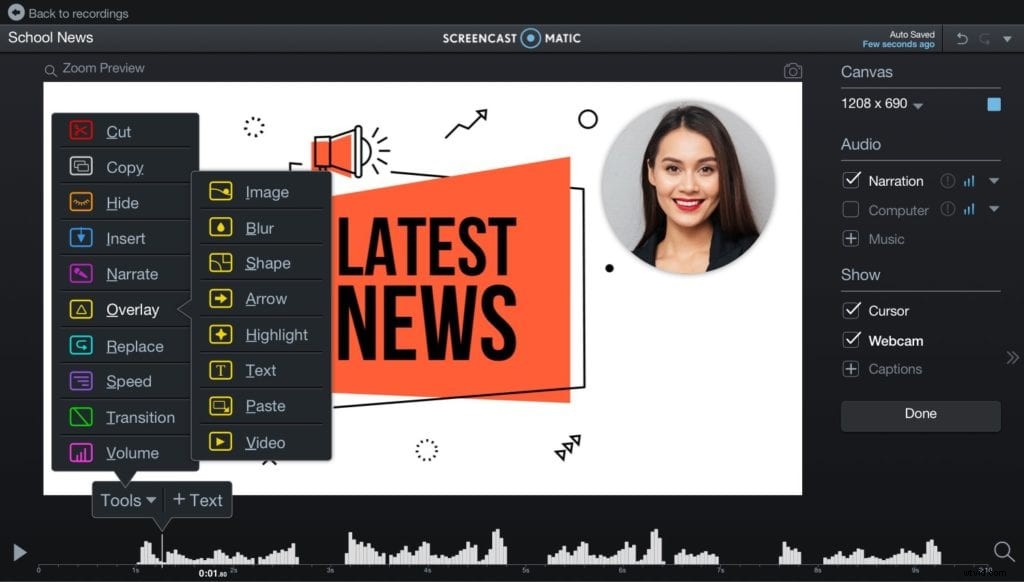Image resolution: width=1024 pixels, height=582 pixels.
Task: Expand the Narration options chevron
Action: pos(994,181)
